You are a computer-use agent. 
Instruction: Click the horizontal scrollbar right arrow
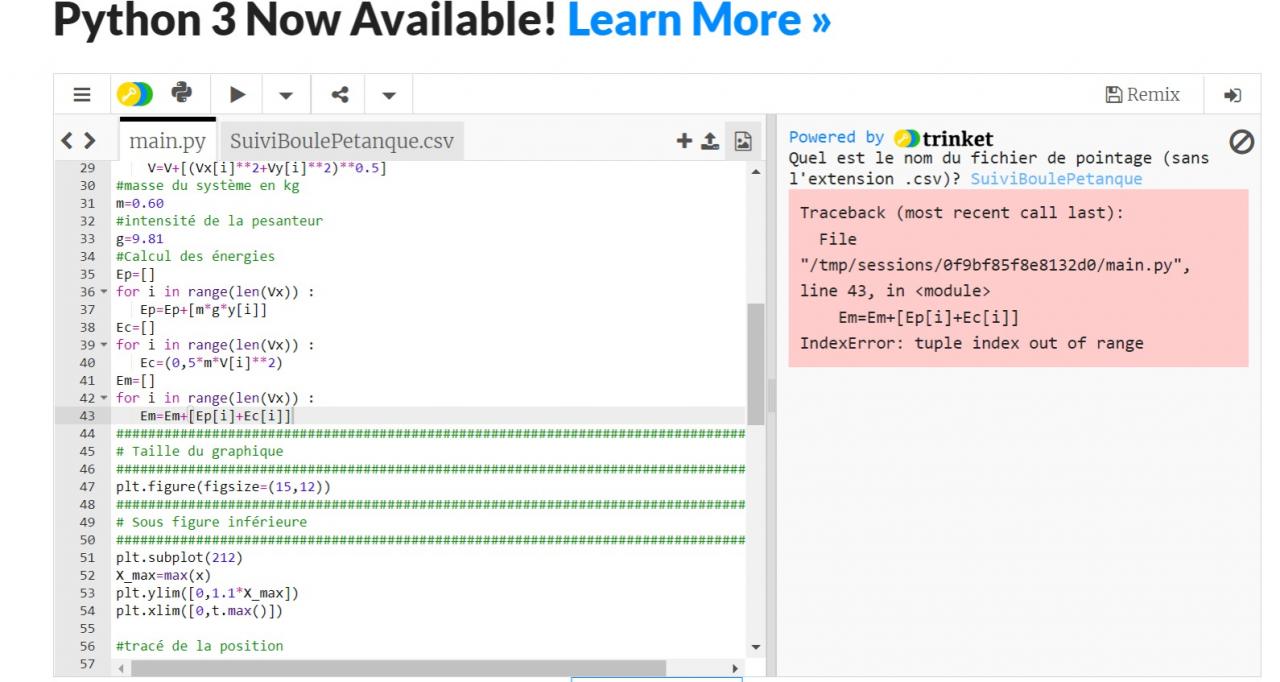[737, 667]
